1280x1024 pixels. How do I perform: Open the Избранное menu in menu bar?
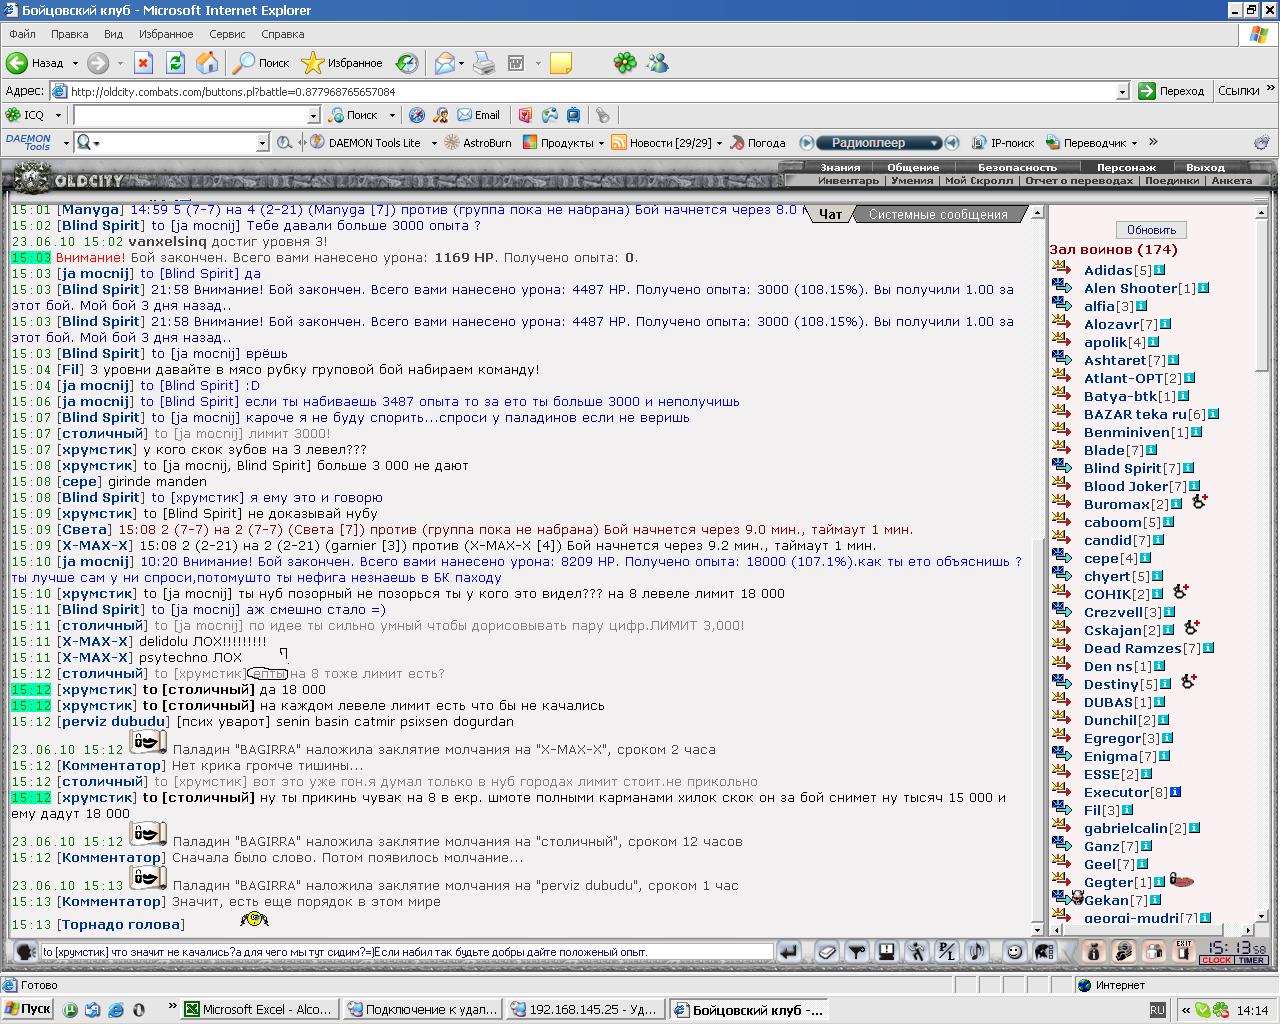coord(166,34)
